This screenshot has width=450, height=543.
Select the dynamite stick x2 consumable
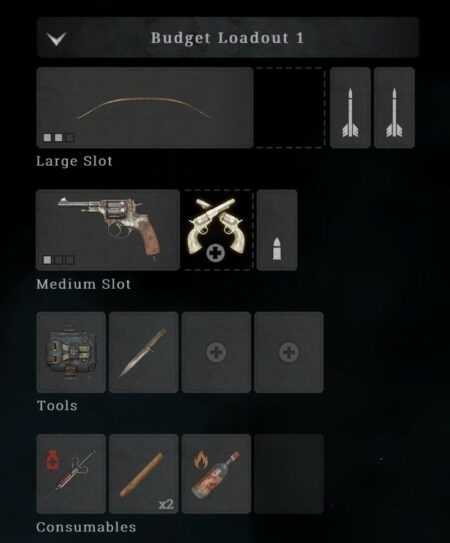(144, 474)
